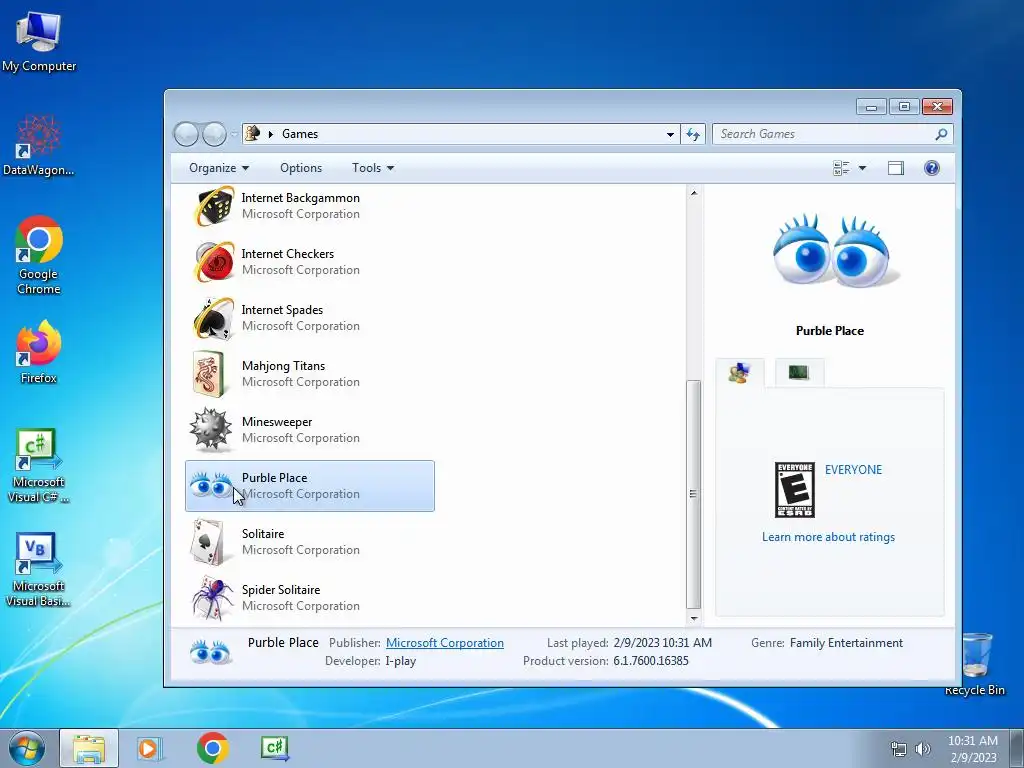The image size is (1024, 768).
Task: Open Microsoft Visual C# desktop shortcut
Action: 39,466
